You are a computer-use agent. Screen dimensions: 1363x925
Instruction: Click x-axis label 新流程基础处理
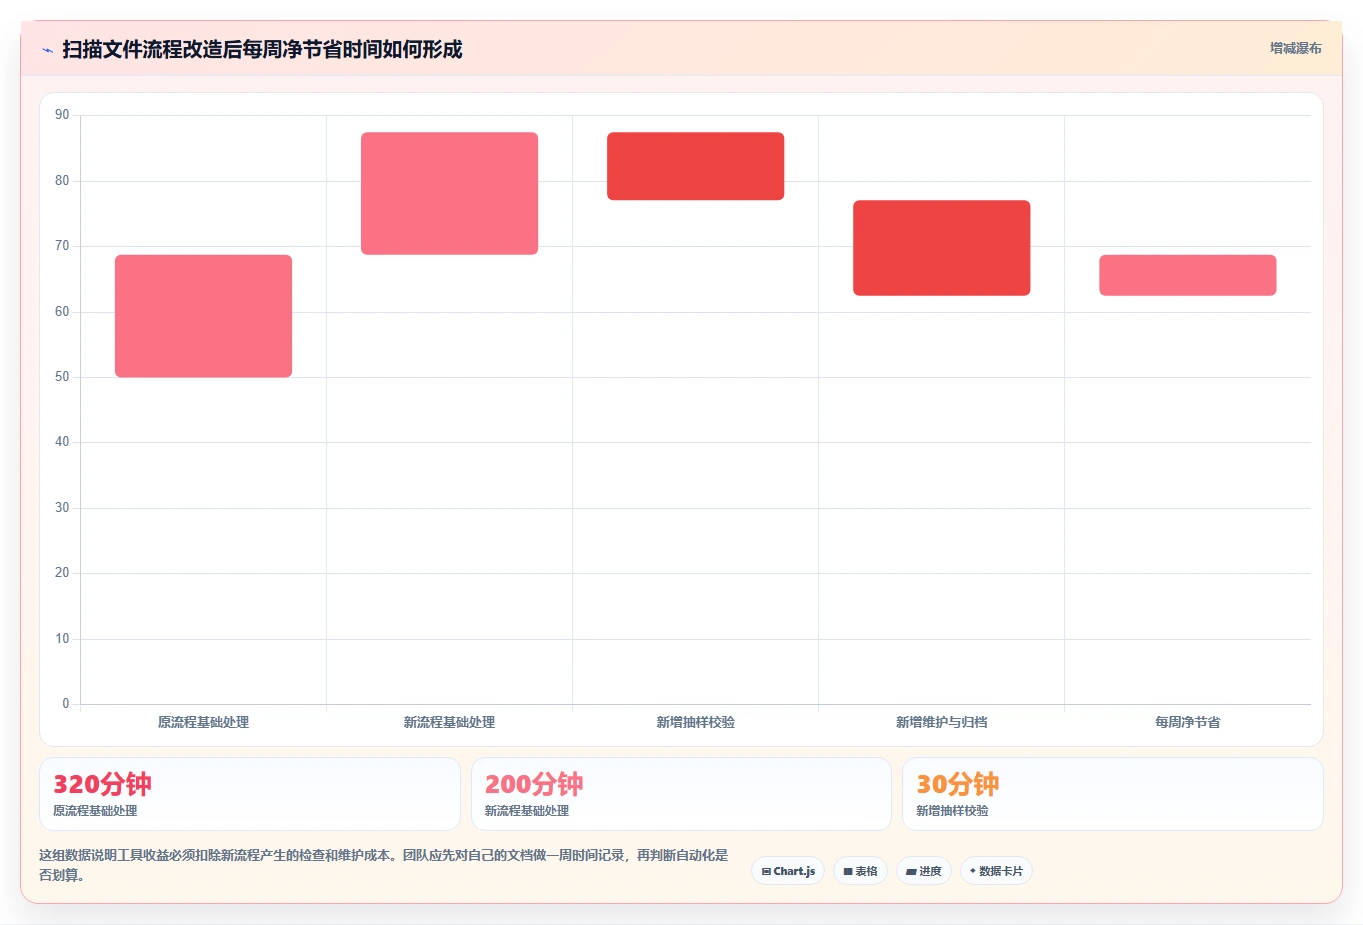click(449, 722)
